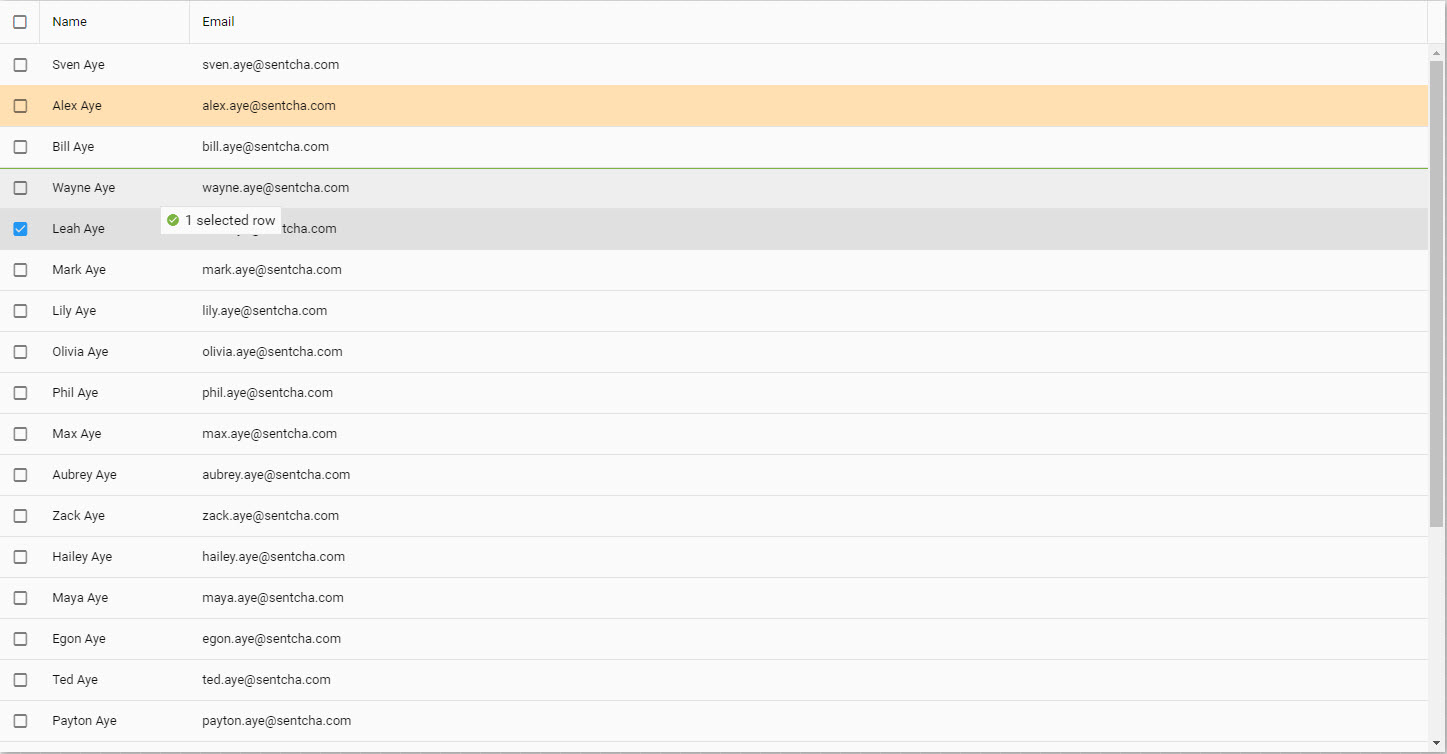Click the Name column header
Screen dimensions: 1447x754
tap(70, 22)
